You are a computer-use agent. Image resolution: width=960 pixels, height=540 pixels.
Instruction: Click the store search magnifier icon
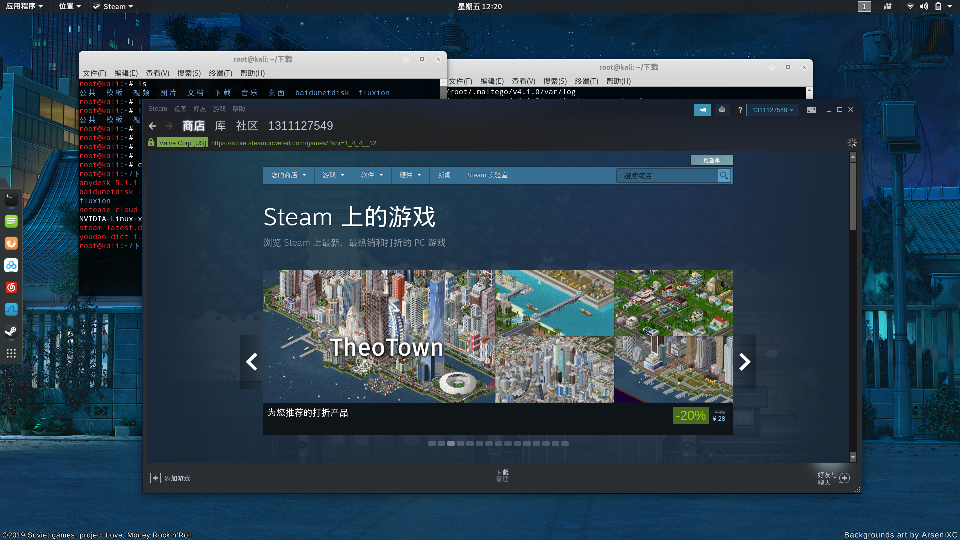[724, 175]
